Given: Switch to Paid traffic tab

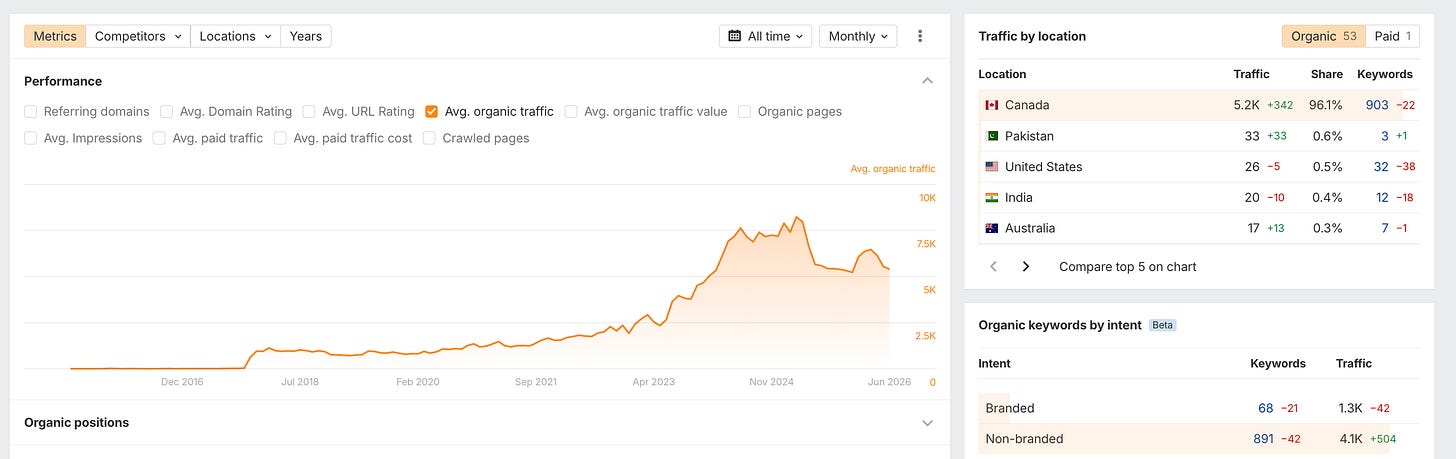Looking at the screenshot, I should pos(1393,36).
